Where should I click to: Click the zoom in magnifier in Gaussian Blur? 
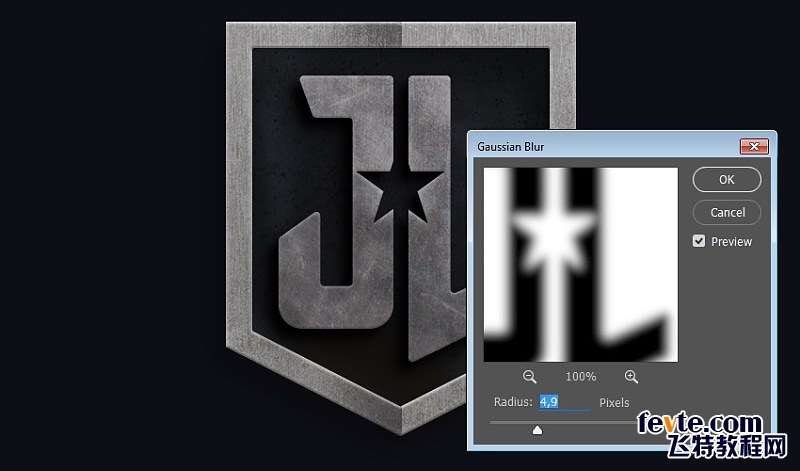coord(631,377)
